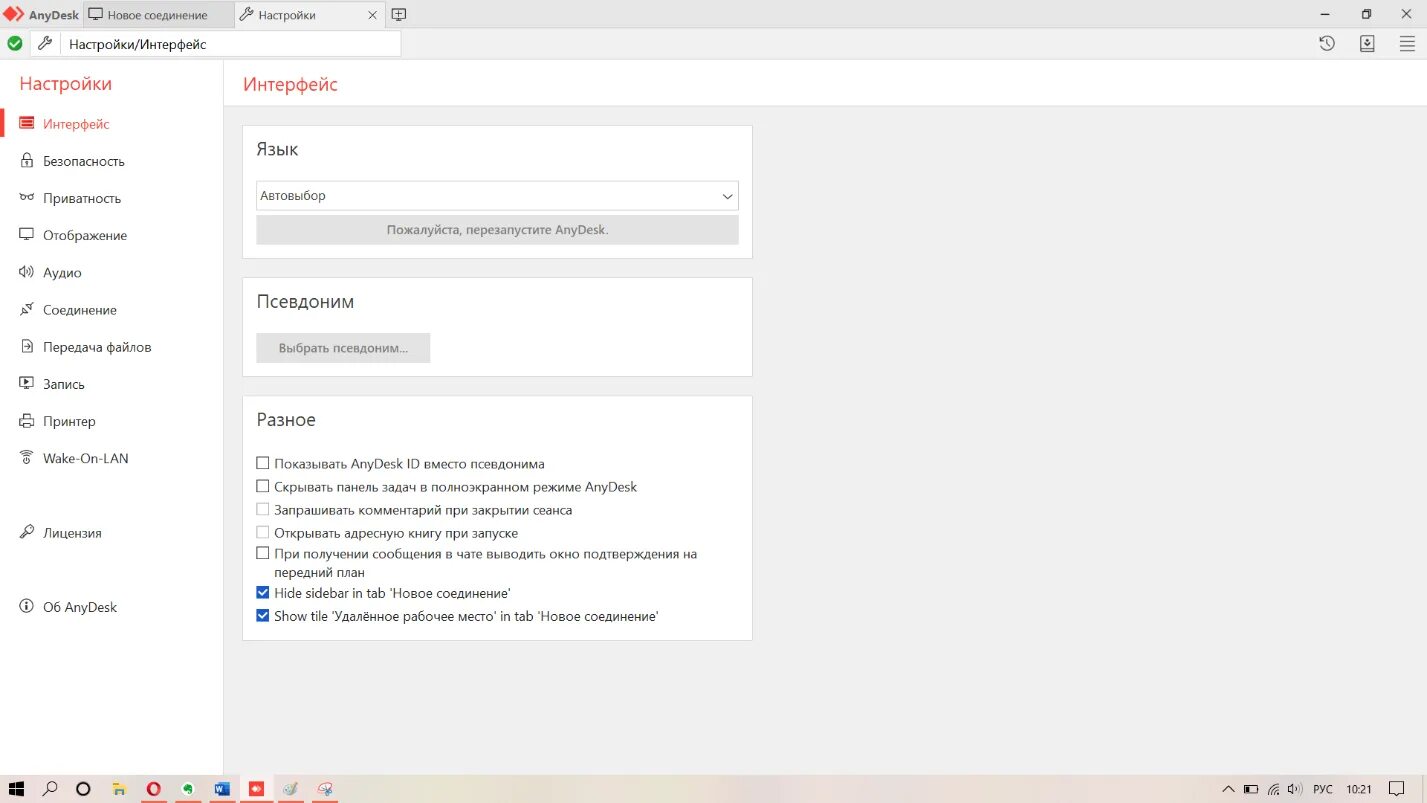Click the wrench icon beside the address field
The image size is (1427, 803).
click(x=45, y=44)
